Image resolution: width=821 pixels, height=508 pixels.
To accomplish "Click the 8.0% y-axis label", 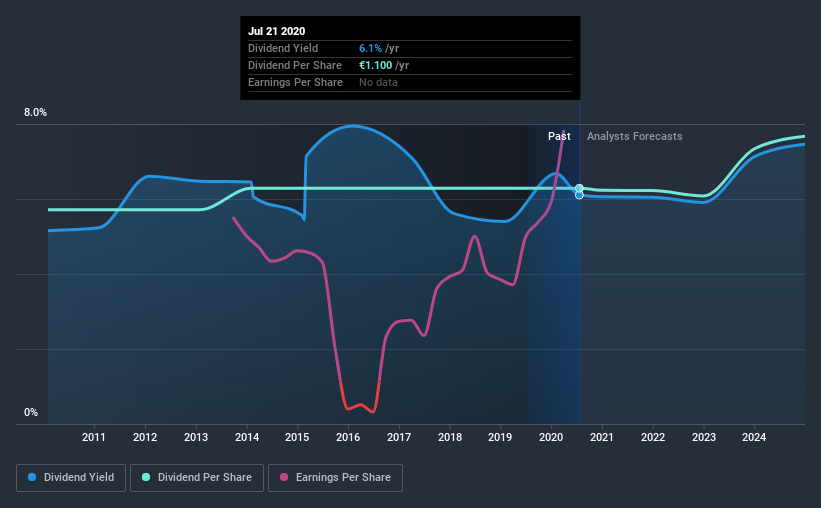I will click(x=35, y=113).
